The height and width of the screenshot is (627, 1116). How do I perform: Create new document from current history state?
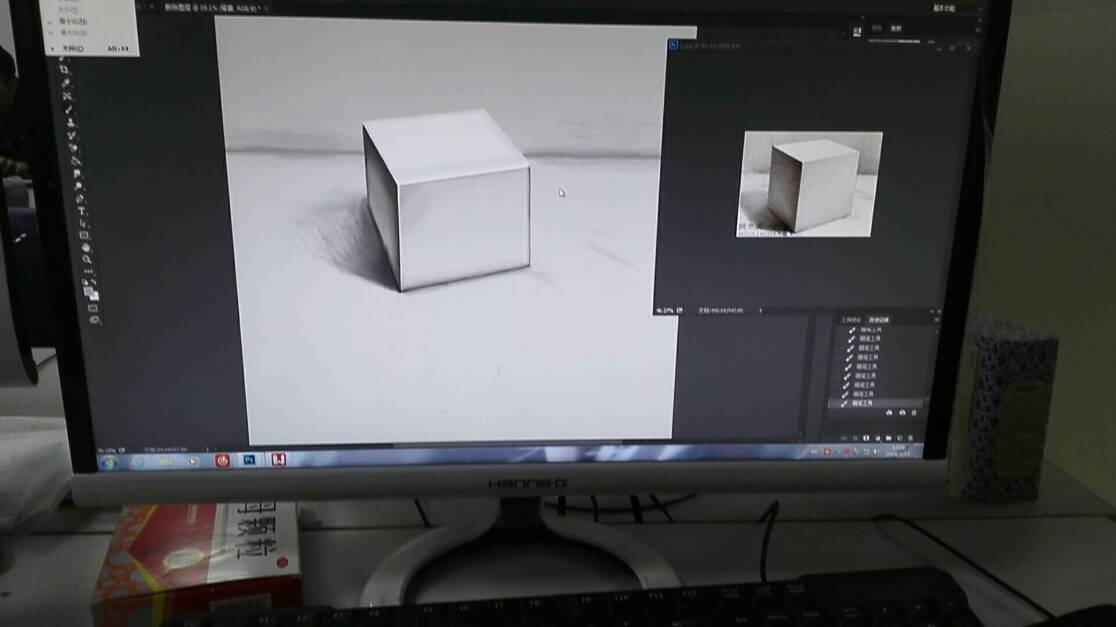tap(889, 413)
